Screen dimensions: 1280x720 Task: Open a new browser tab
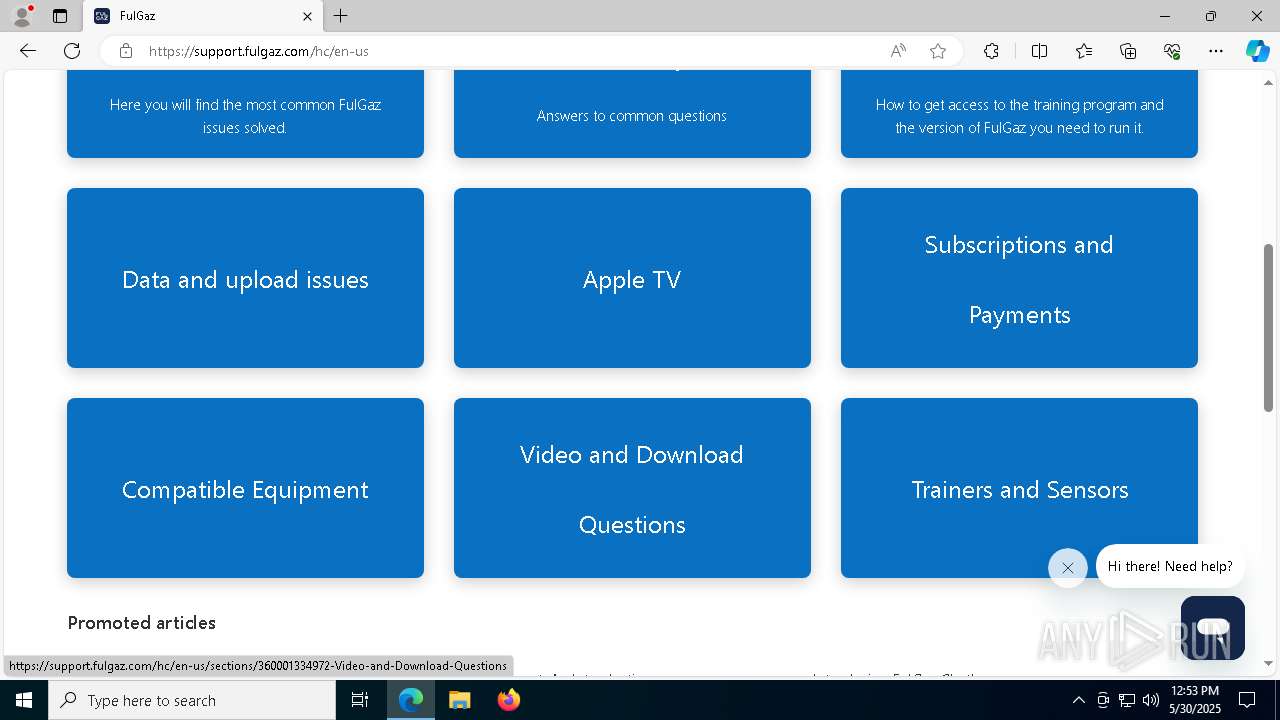click(340, 16)
